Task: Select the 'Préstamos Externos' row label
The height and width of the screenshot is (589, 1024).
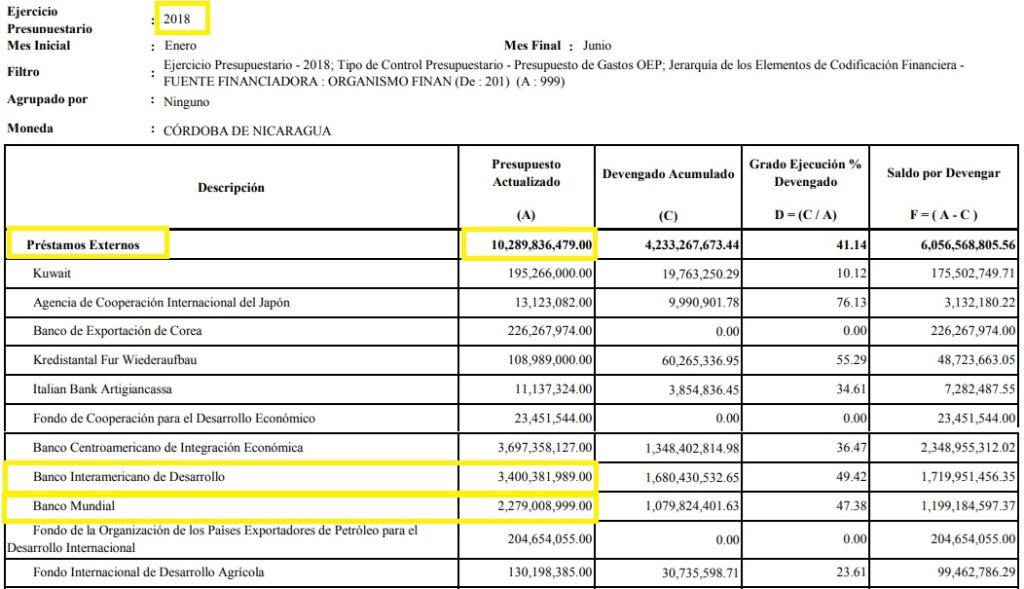Action: 83,245
